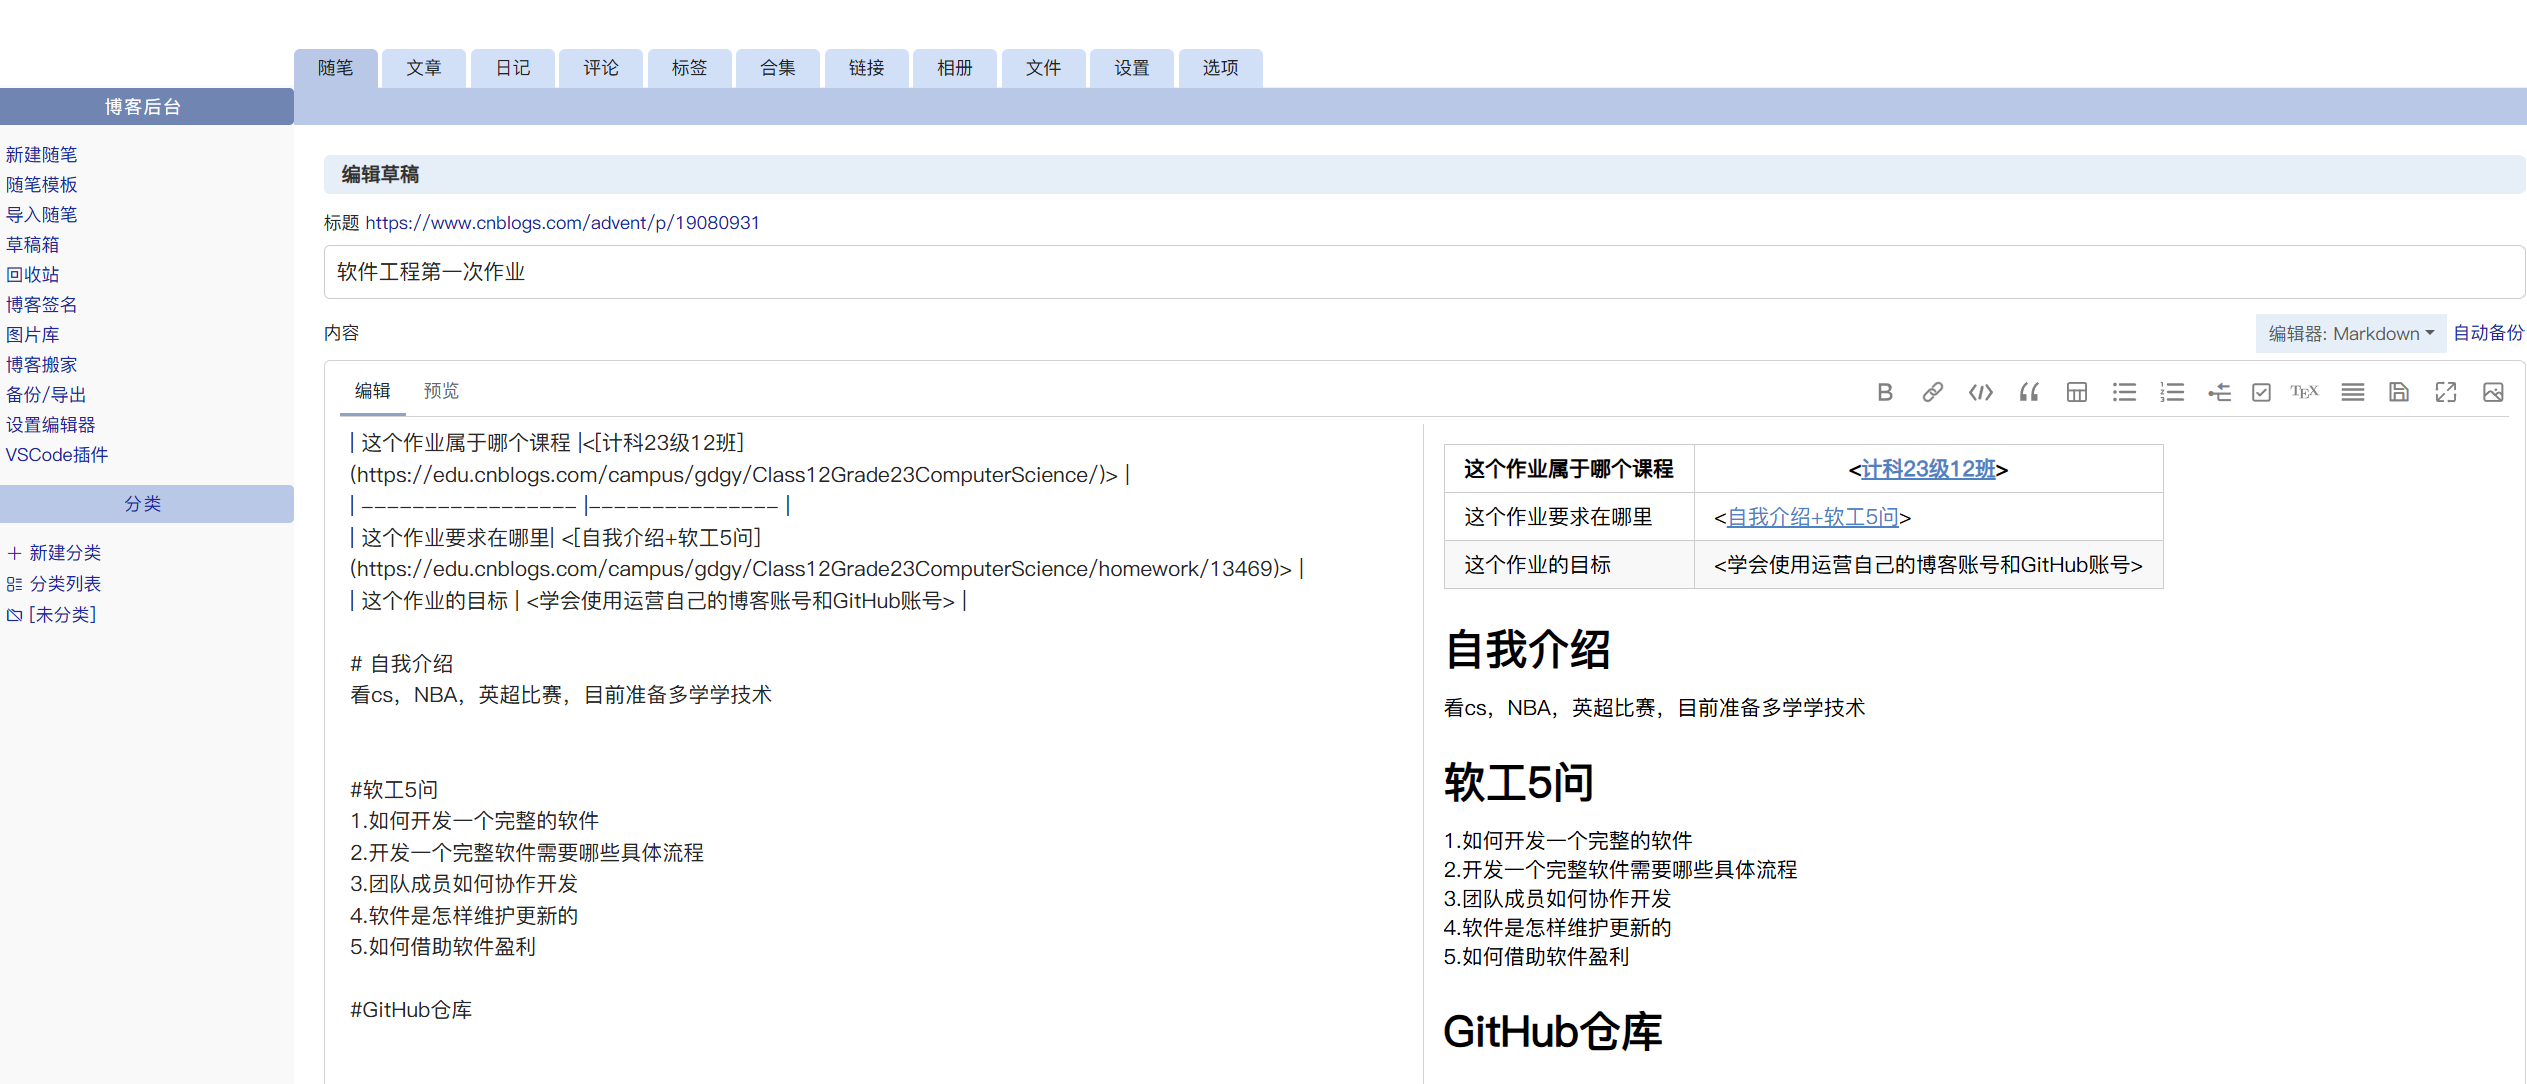This screenshot has width=2527, height=1084.
Task: Open the post URL link beside 标题
Action: [562, 223]
